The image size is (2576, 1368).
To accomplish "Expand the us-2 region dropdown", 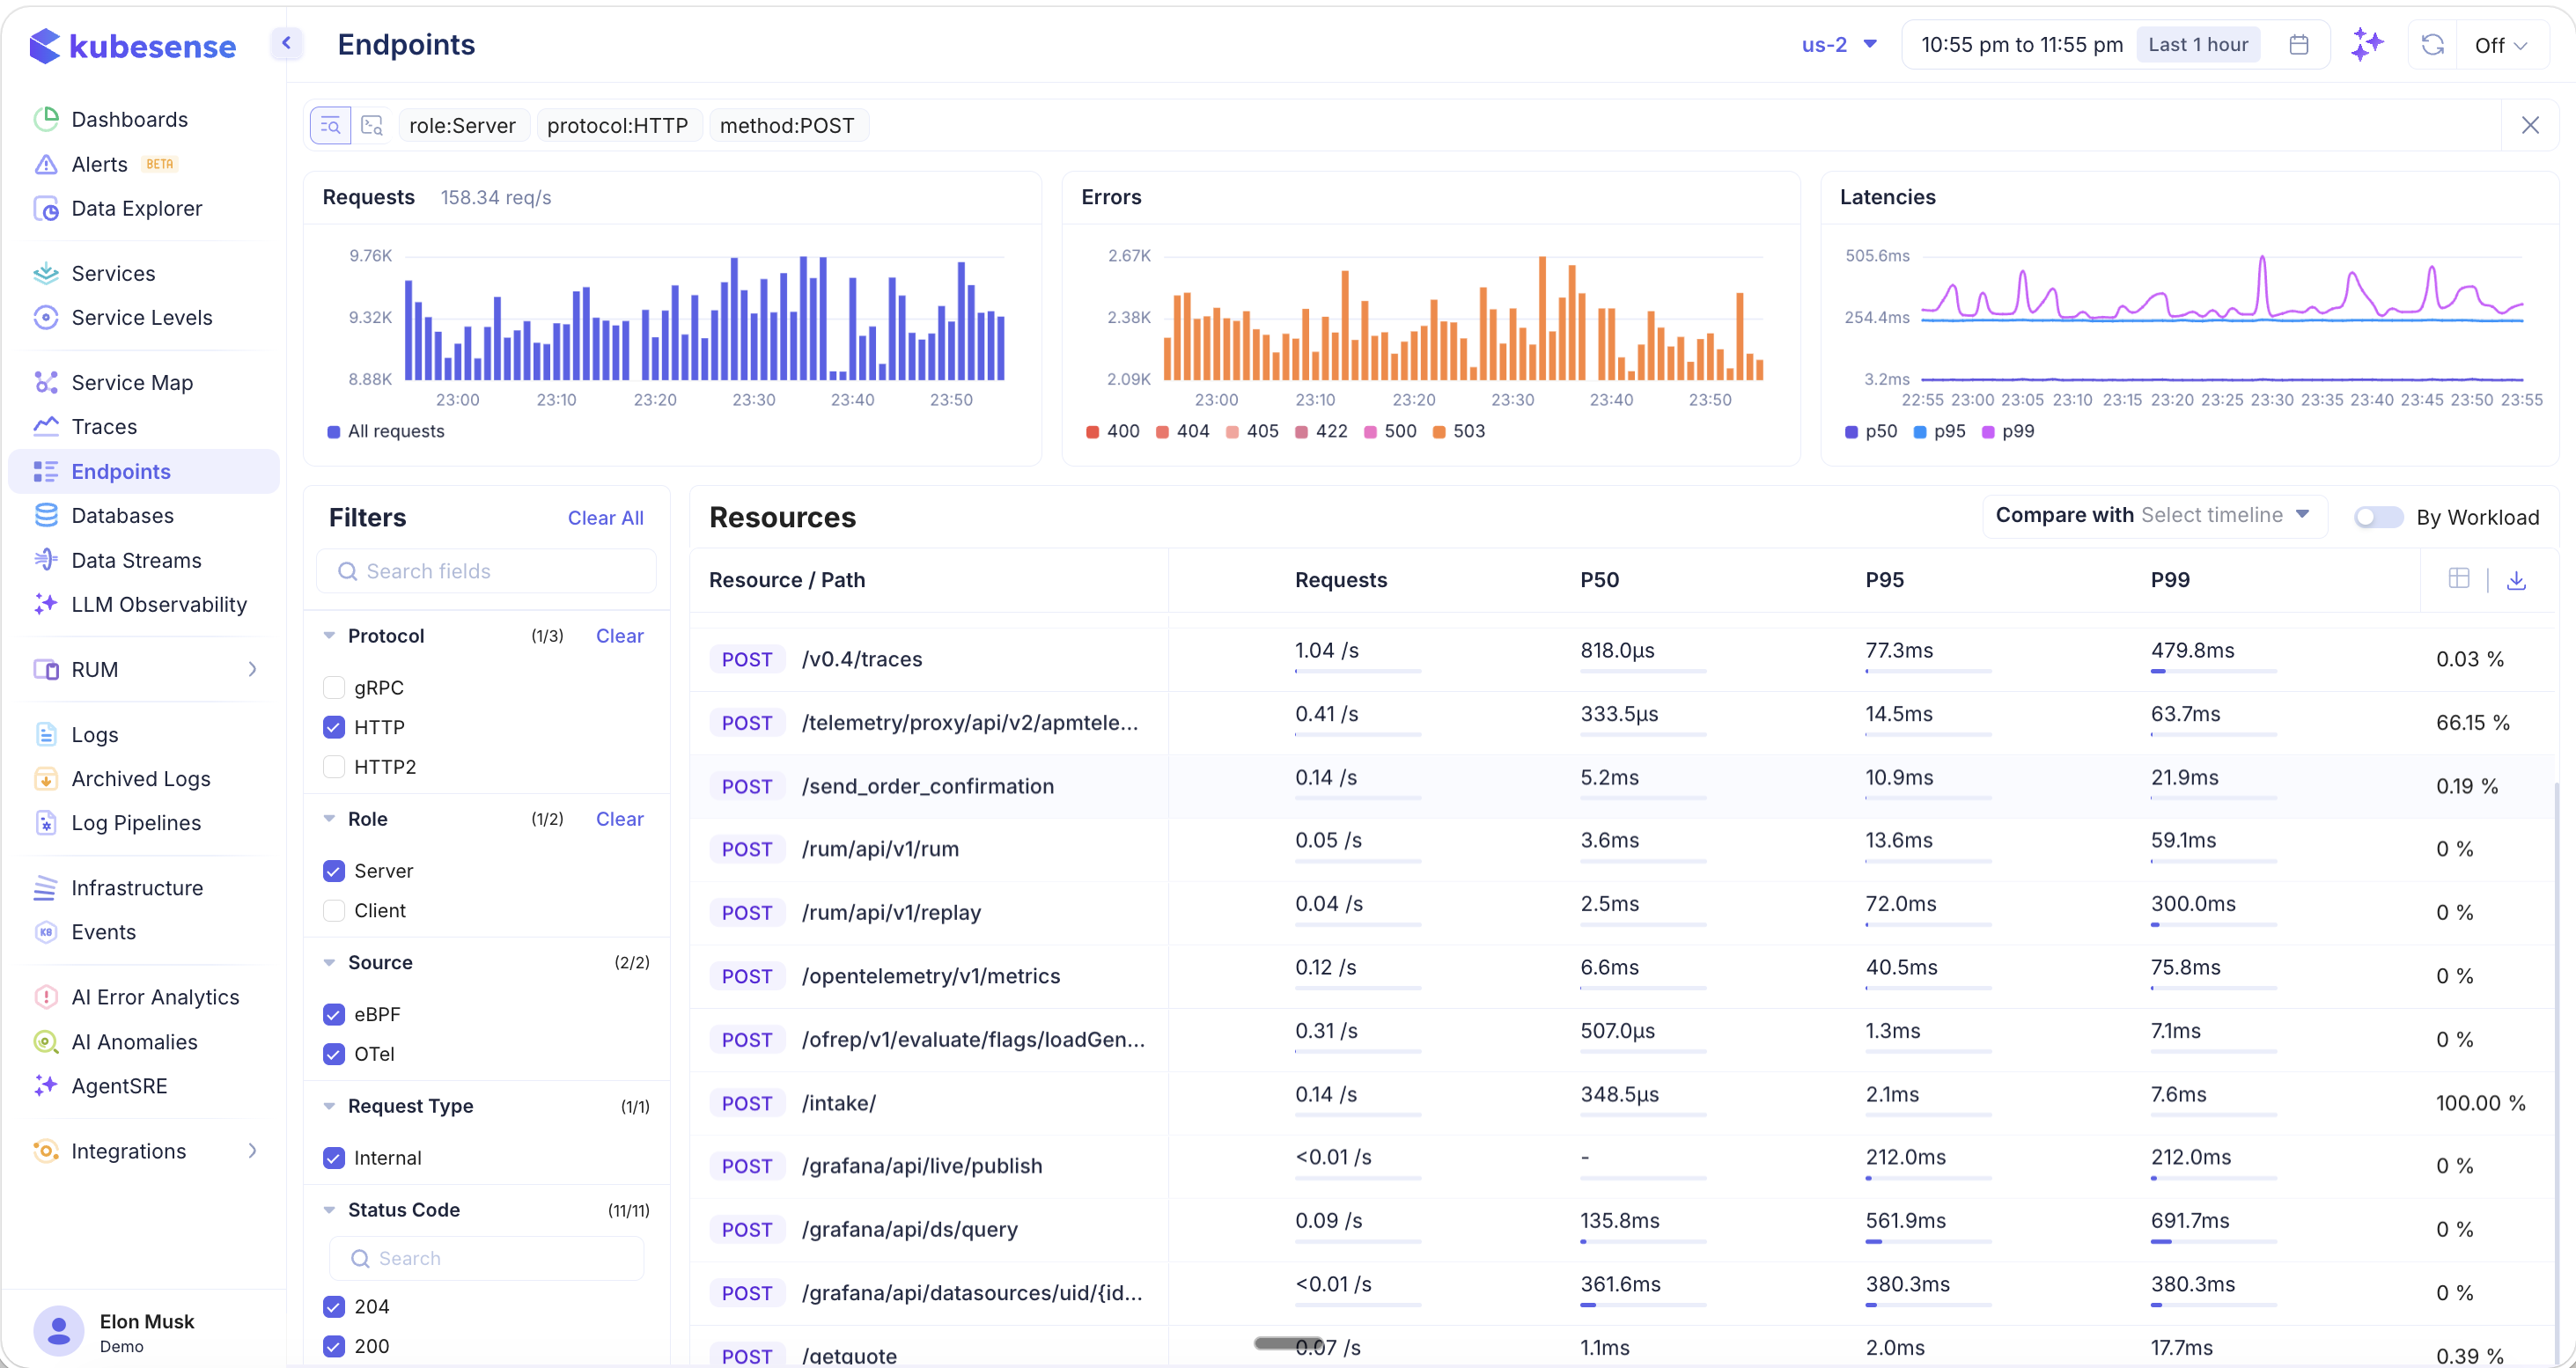I will tap(1839, 44).
